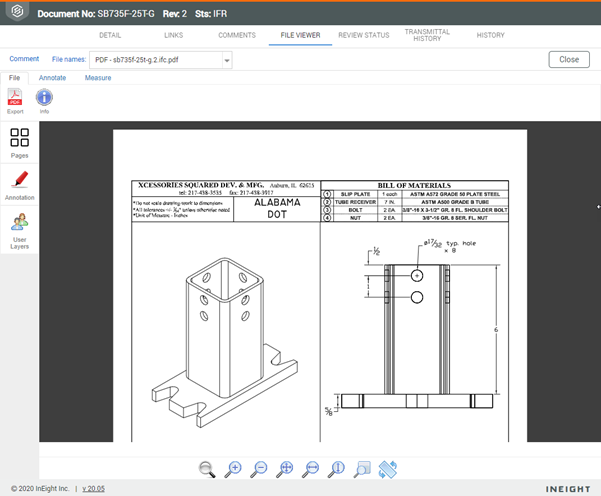This screenshot has height=496, width=601.
Task: Switch to the Measure ribbon tab
Action: coord(98,78)
